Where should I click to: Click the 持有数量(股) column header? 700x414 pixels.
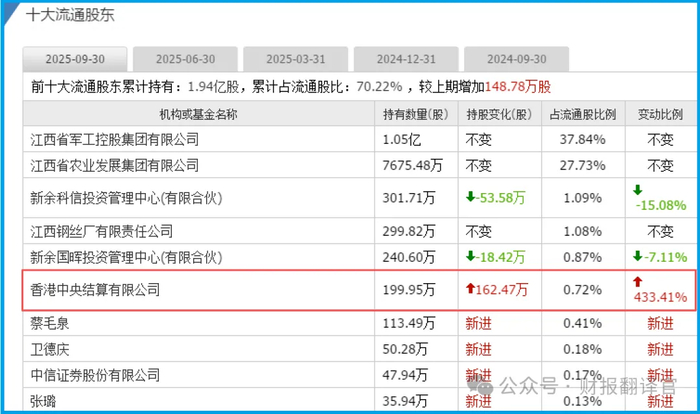[x=416, y=114]
